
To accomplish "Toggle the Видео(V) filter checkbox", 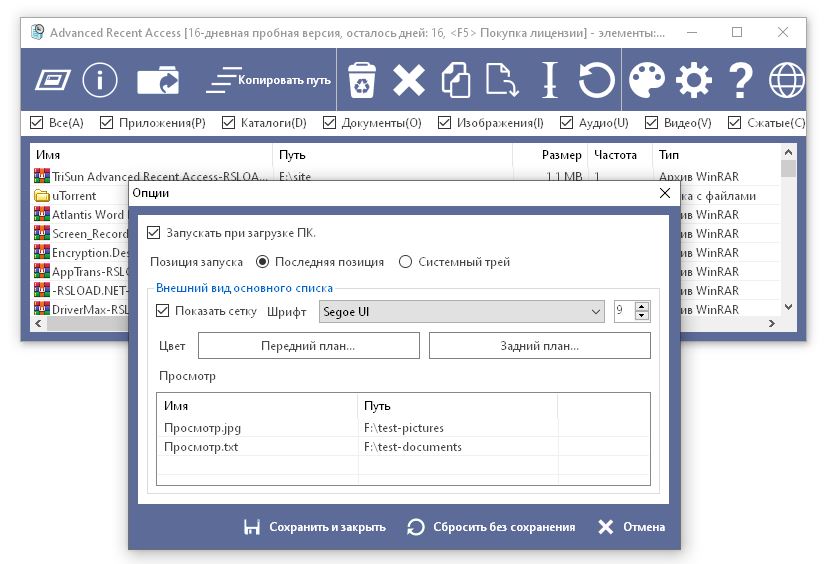I will tap(651, 123).
